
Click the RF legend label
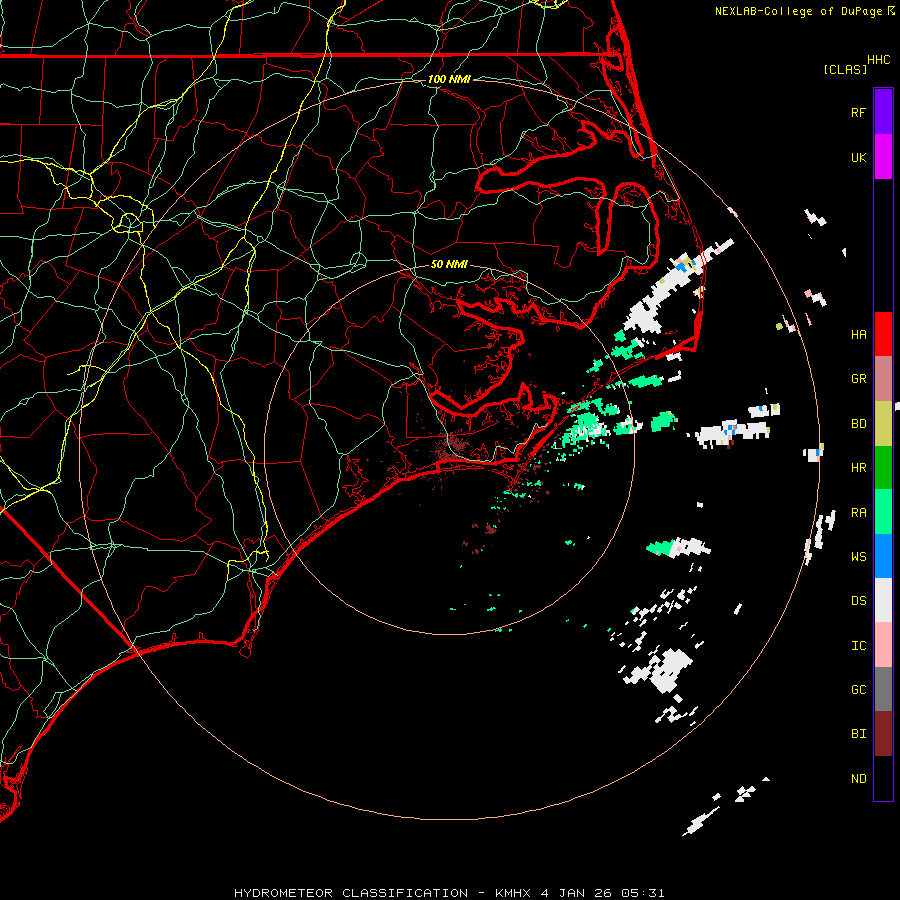coord(858,112)
